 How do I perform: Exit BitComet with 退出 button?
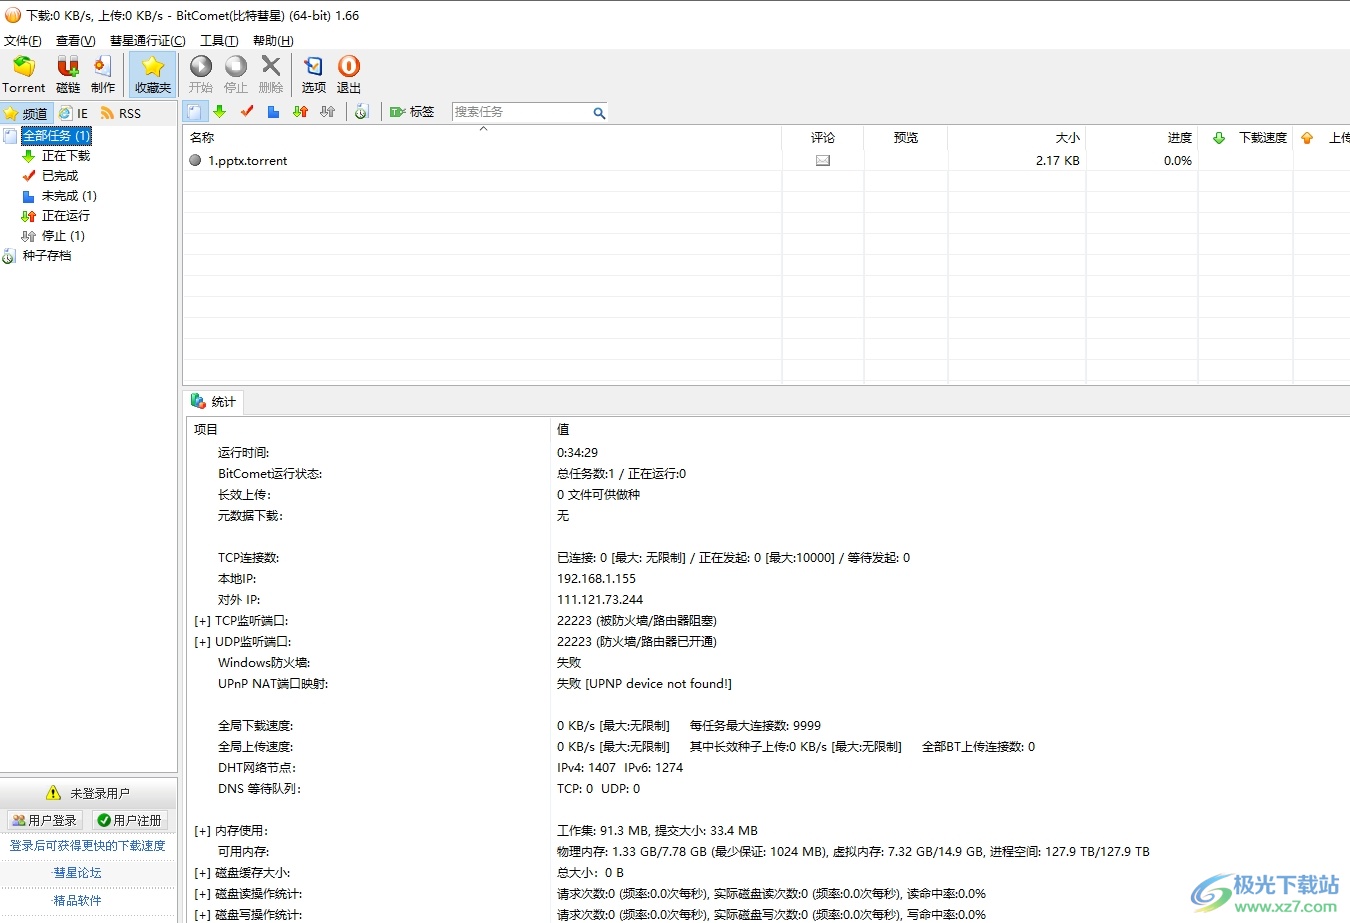point(349,75)
